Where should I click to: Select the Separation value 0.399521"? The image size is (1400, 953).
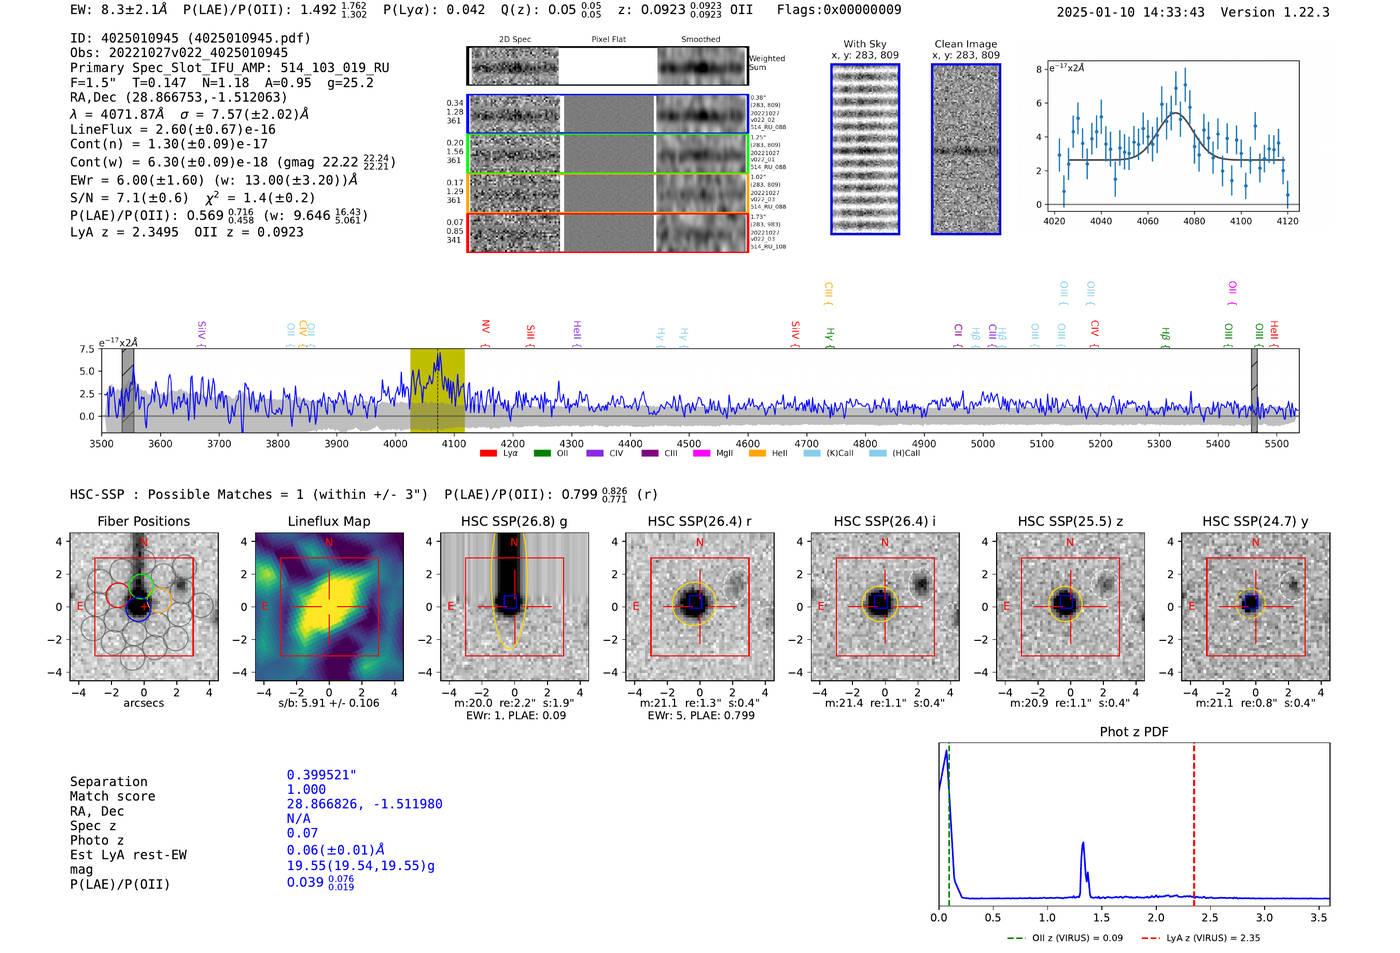pyautogui.click(x=322, y=775)
